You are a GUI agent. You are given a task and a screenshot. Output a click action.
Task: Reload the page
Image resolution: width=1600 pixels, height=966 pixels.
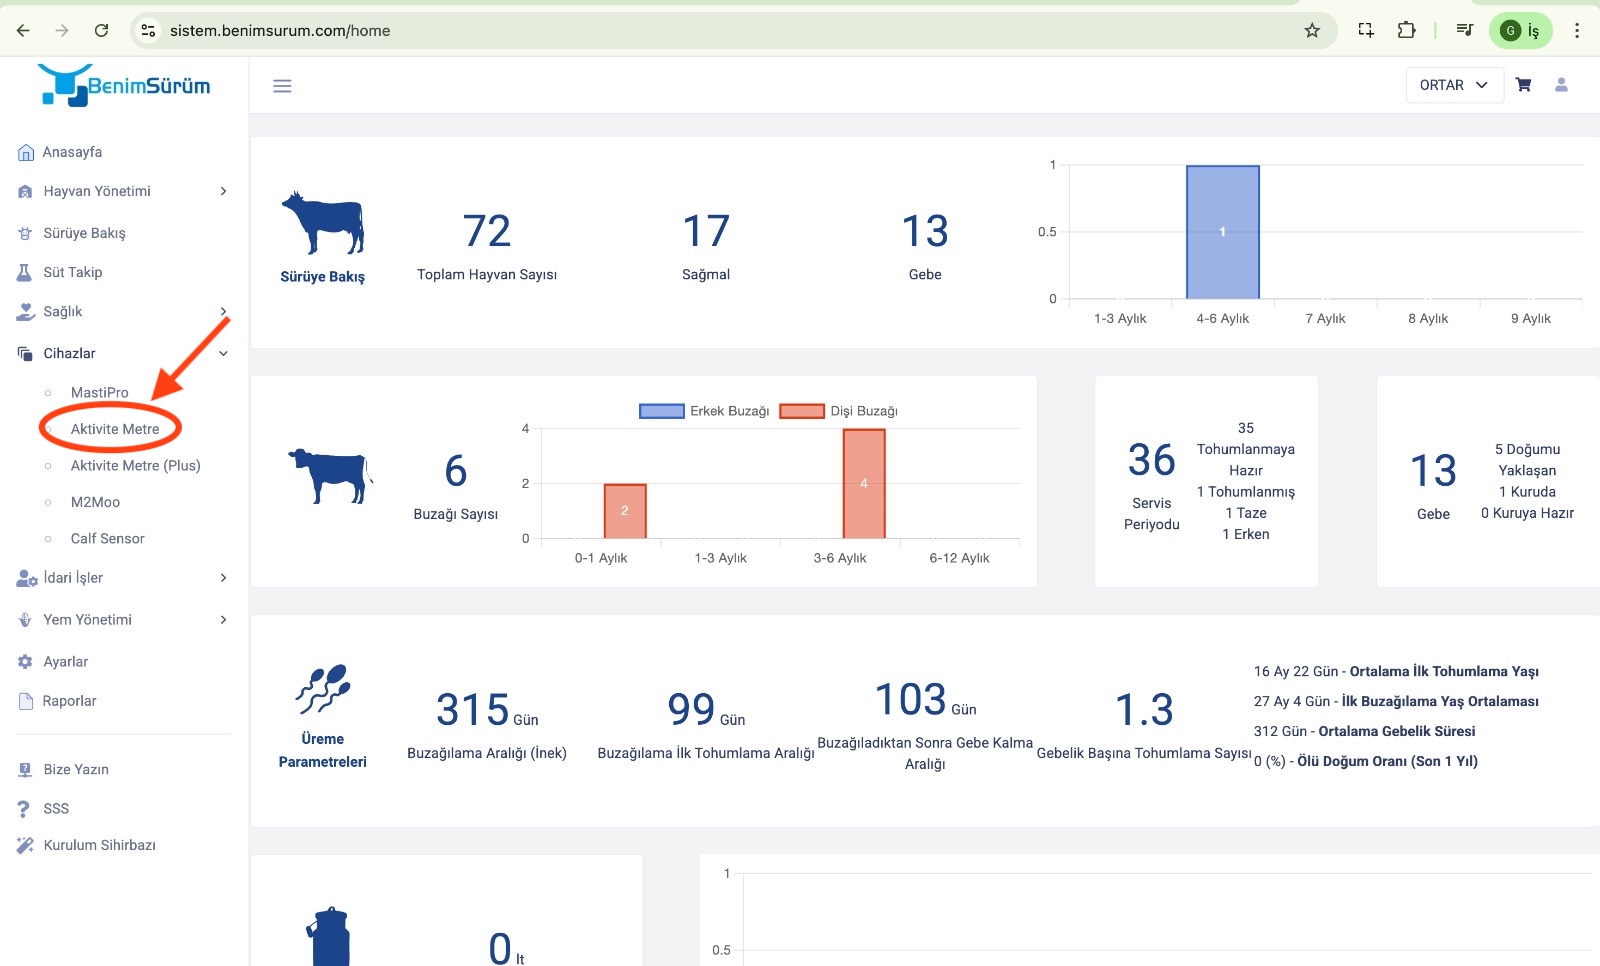click(101, 30)
